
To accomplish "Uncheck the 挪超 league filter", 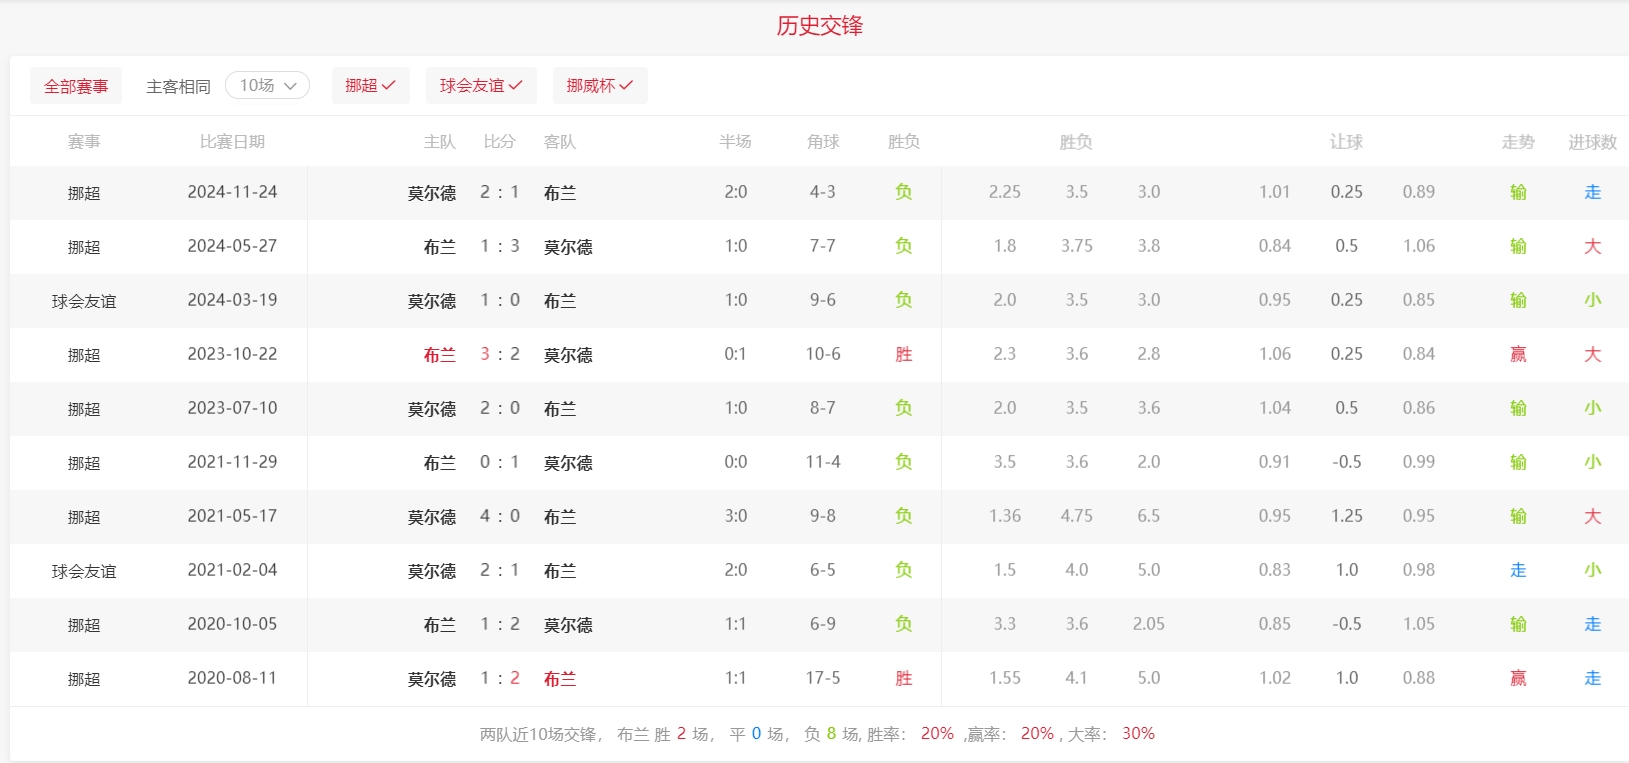I will coord(370,86).
